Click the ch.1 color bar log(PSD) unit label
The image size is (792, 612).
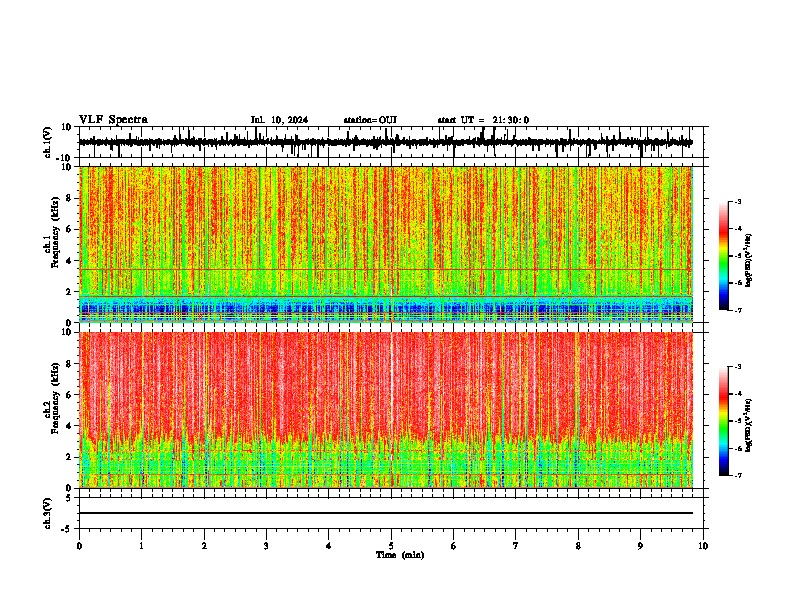pos(749,260)
